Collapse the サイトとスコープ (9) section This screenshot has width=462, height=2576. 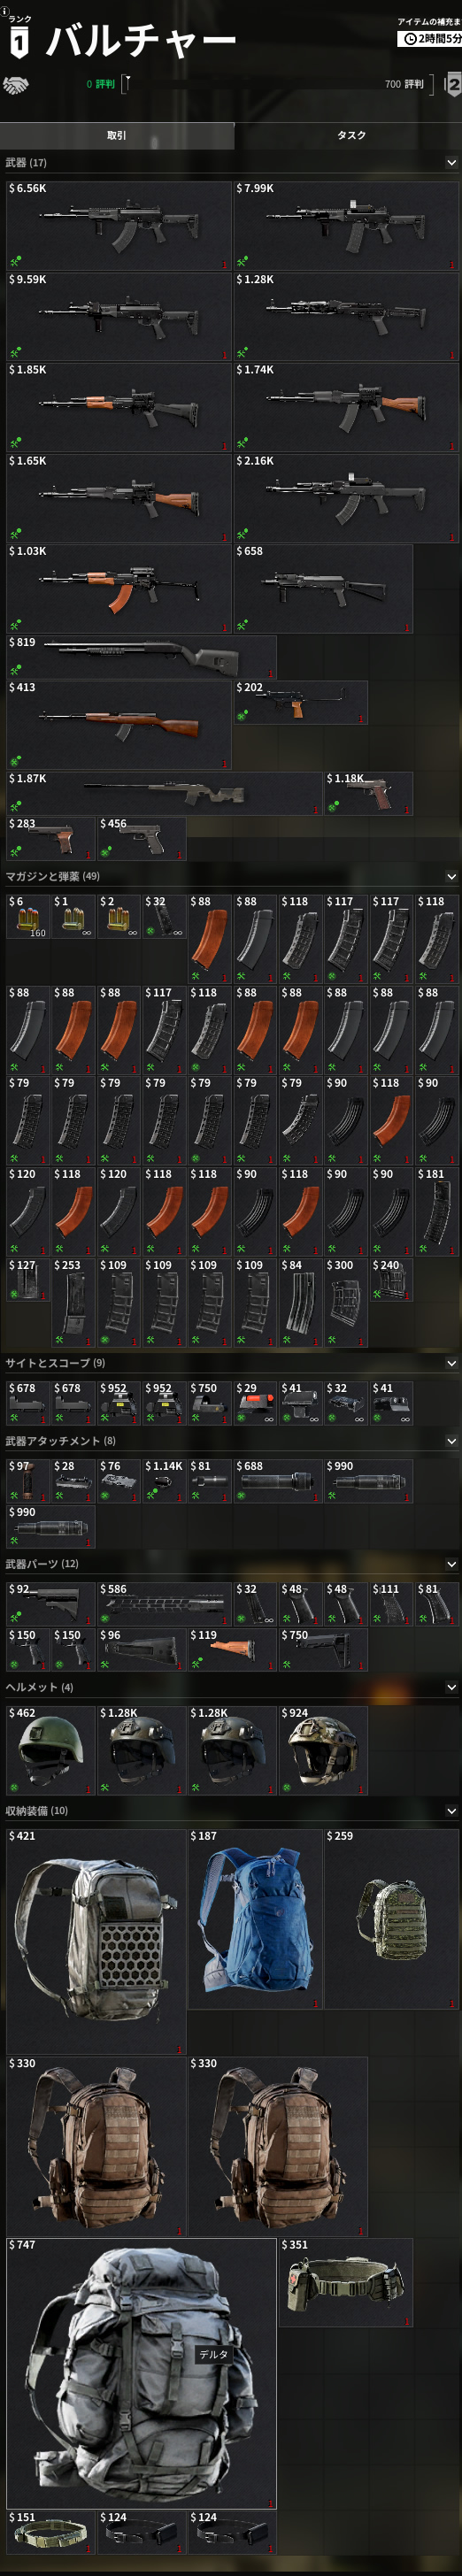tap(451, 1364)
